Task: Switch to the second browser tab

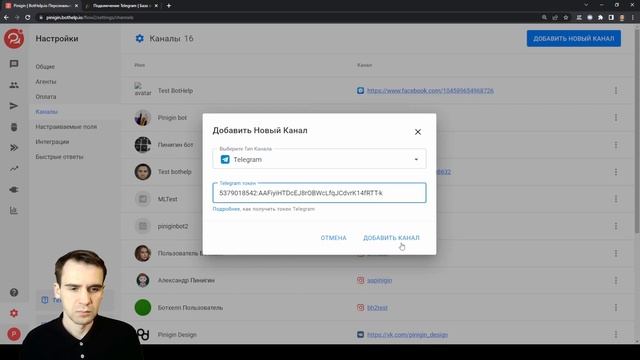Action: (x=121, y=6)
